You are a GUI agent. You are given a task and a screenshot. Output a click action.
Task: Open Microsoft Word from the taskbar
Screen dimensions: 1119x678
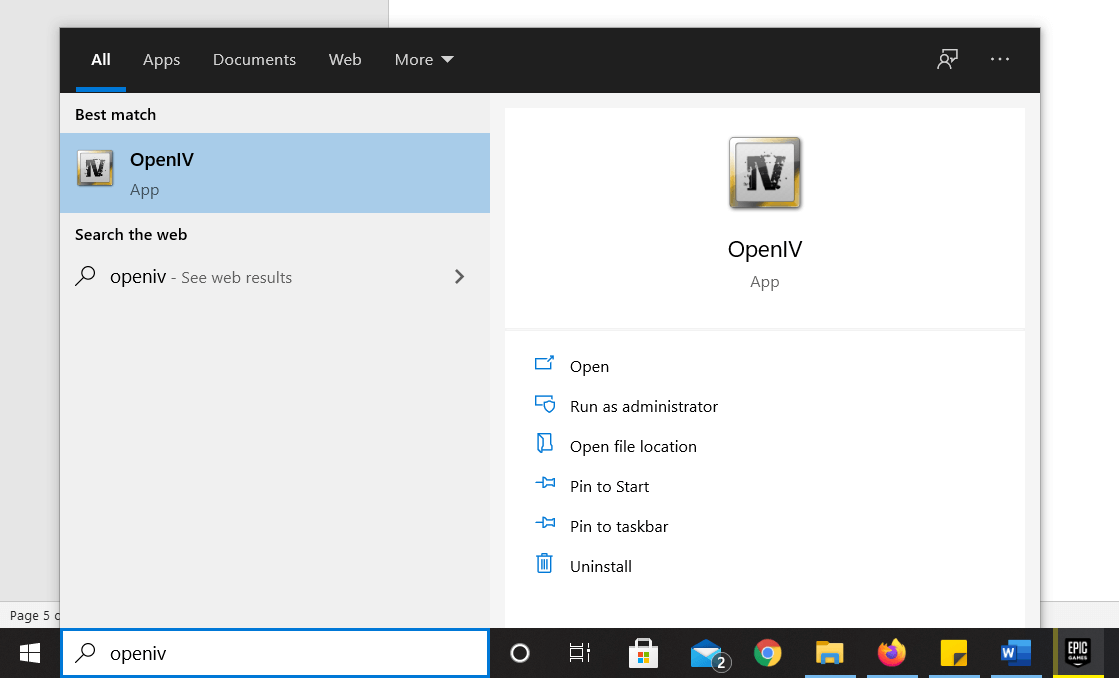[1015, 653]
